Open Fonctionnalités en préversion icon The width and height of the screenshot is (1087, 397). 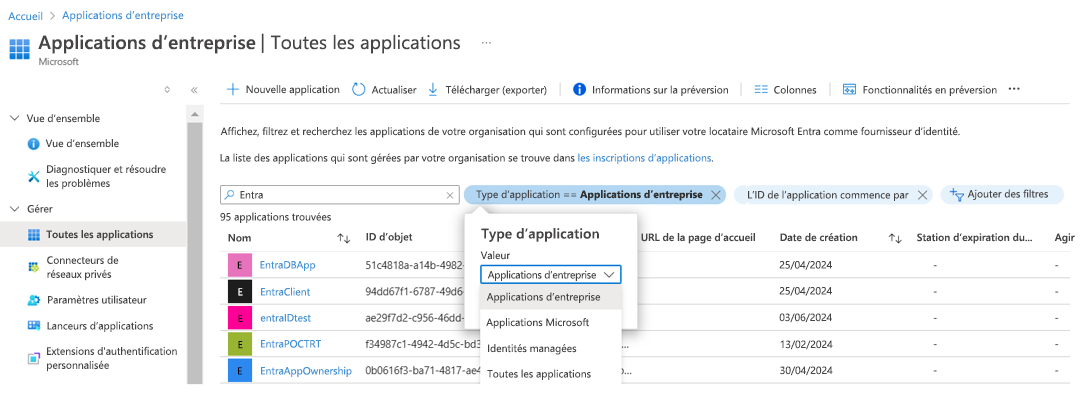pos(849,89)
